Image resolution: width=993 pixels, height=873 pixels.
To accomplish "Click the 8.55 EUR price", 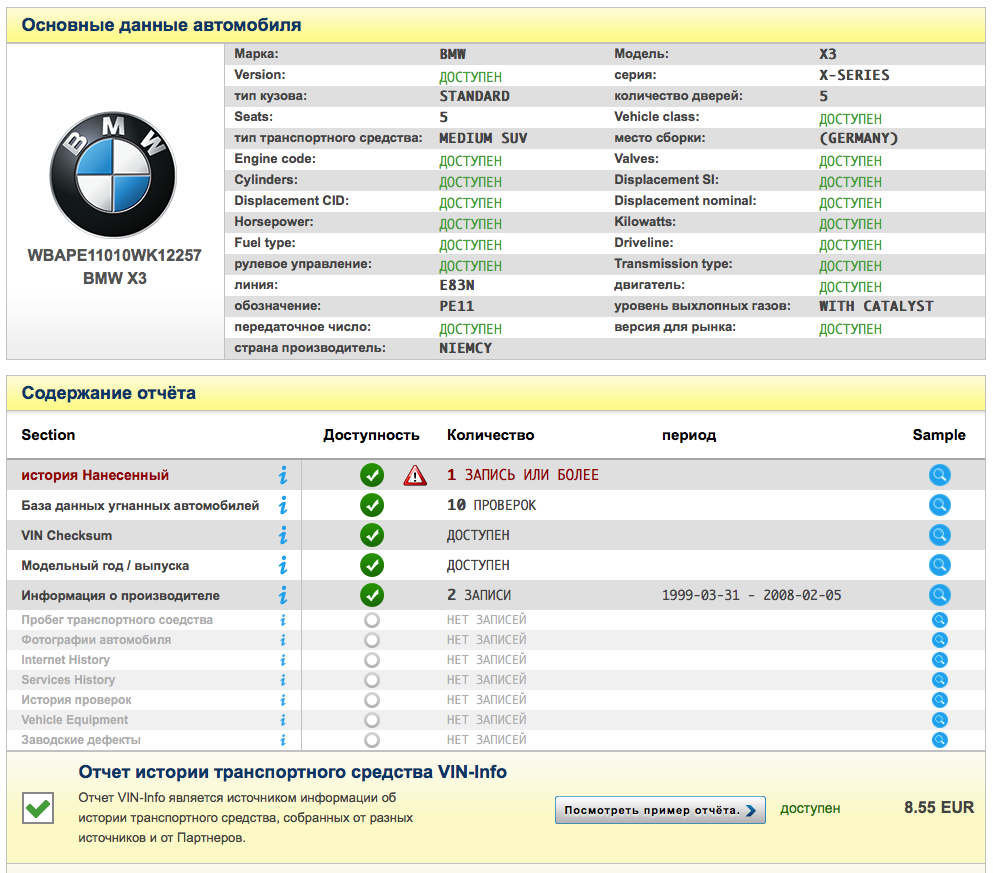I will (939, 807).
